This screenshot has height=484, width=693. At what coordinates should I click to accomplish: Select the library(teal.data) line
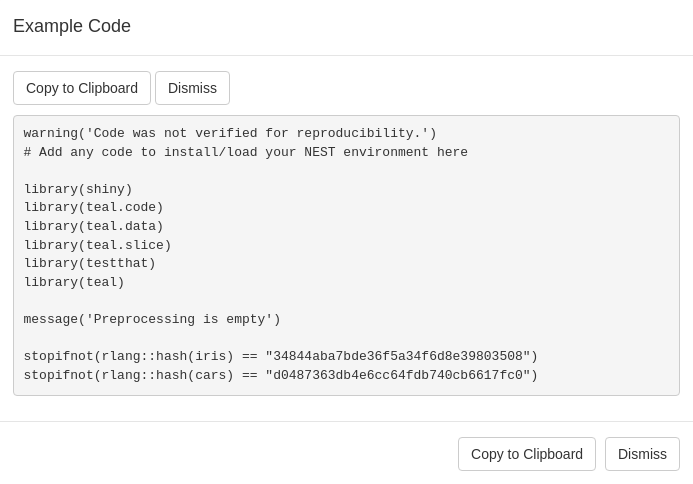pyautogui.click(x=93, y=227)
